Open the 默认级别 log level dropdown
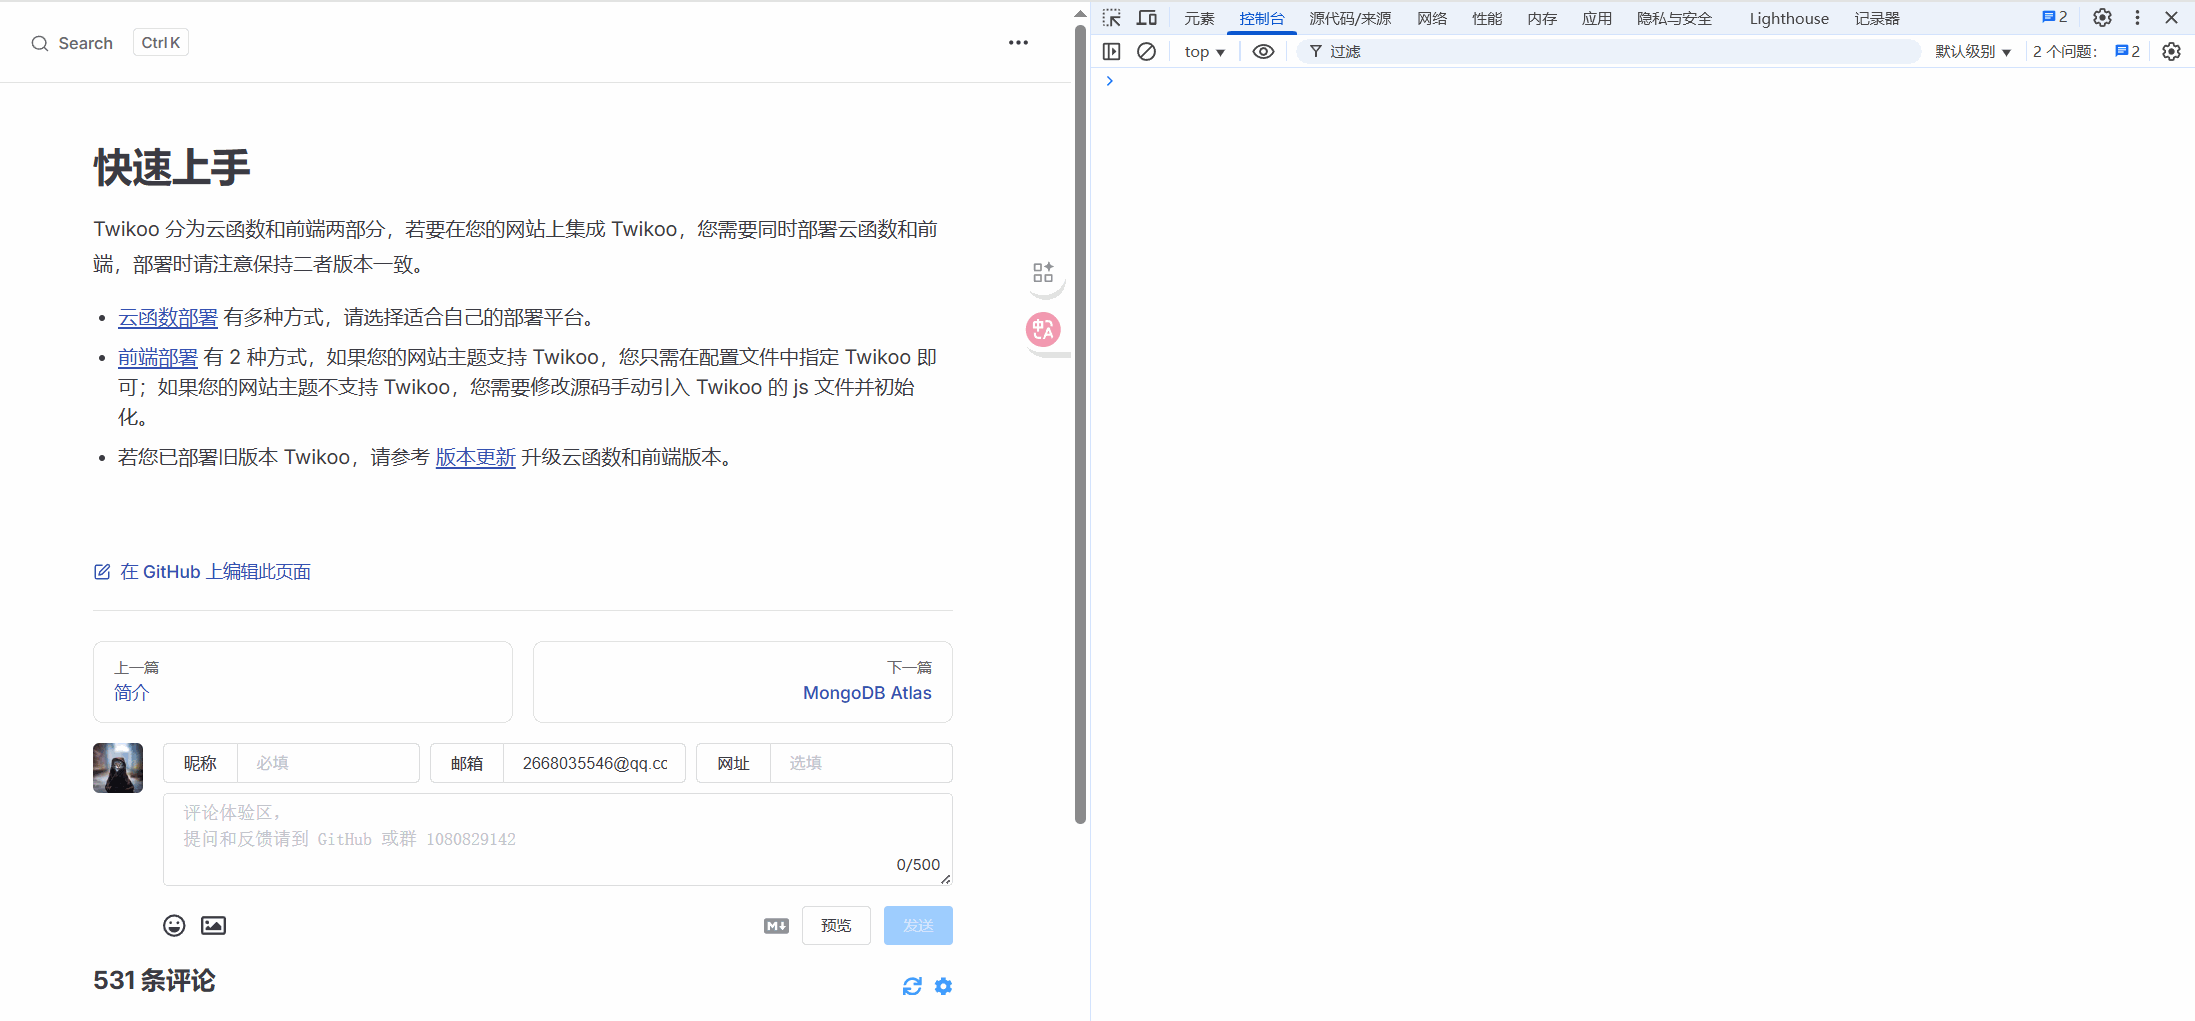 tap(1972, 52)
